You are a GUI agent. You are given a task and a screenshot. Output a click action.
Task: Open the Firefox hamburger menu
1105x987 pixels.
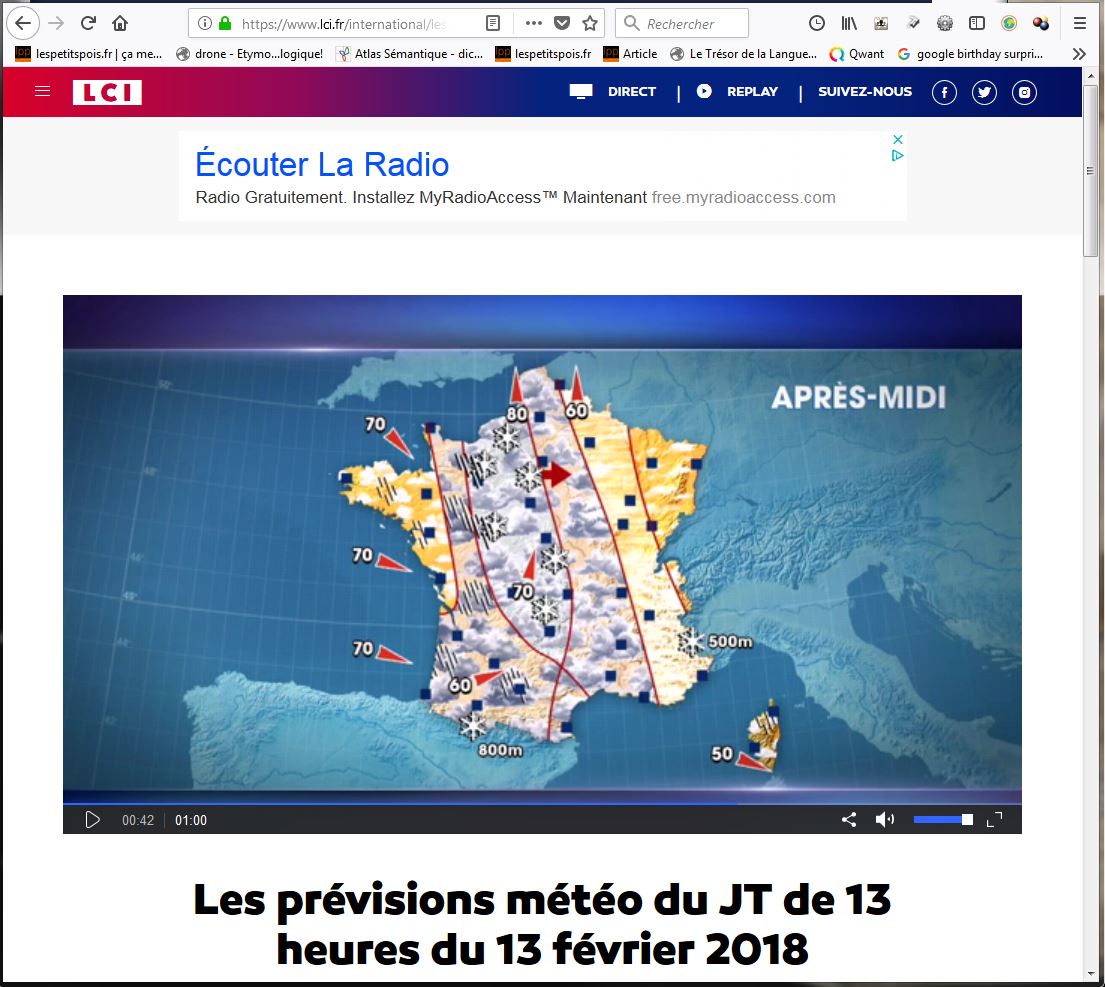(x=1080, y=23)
